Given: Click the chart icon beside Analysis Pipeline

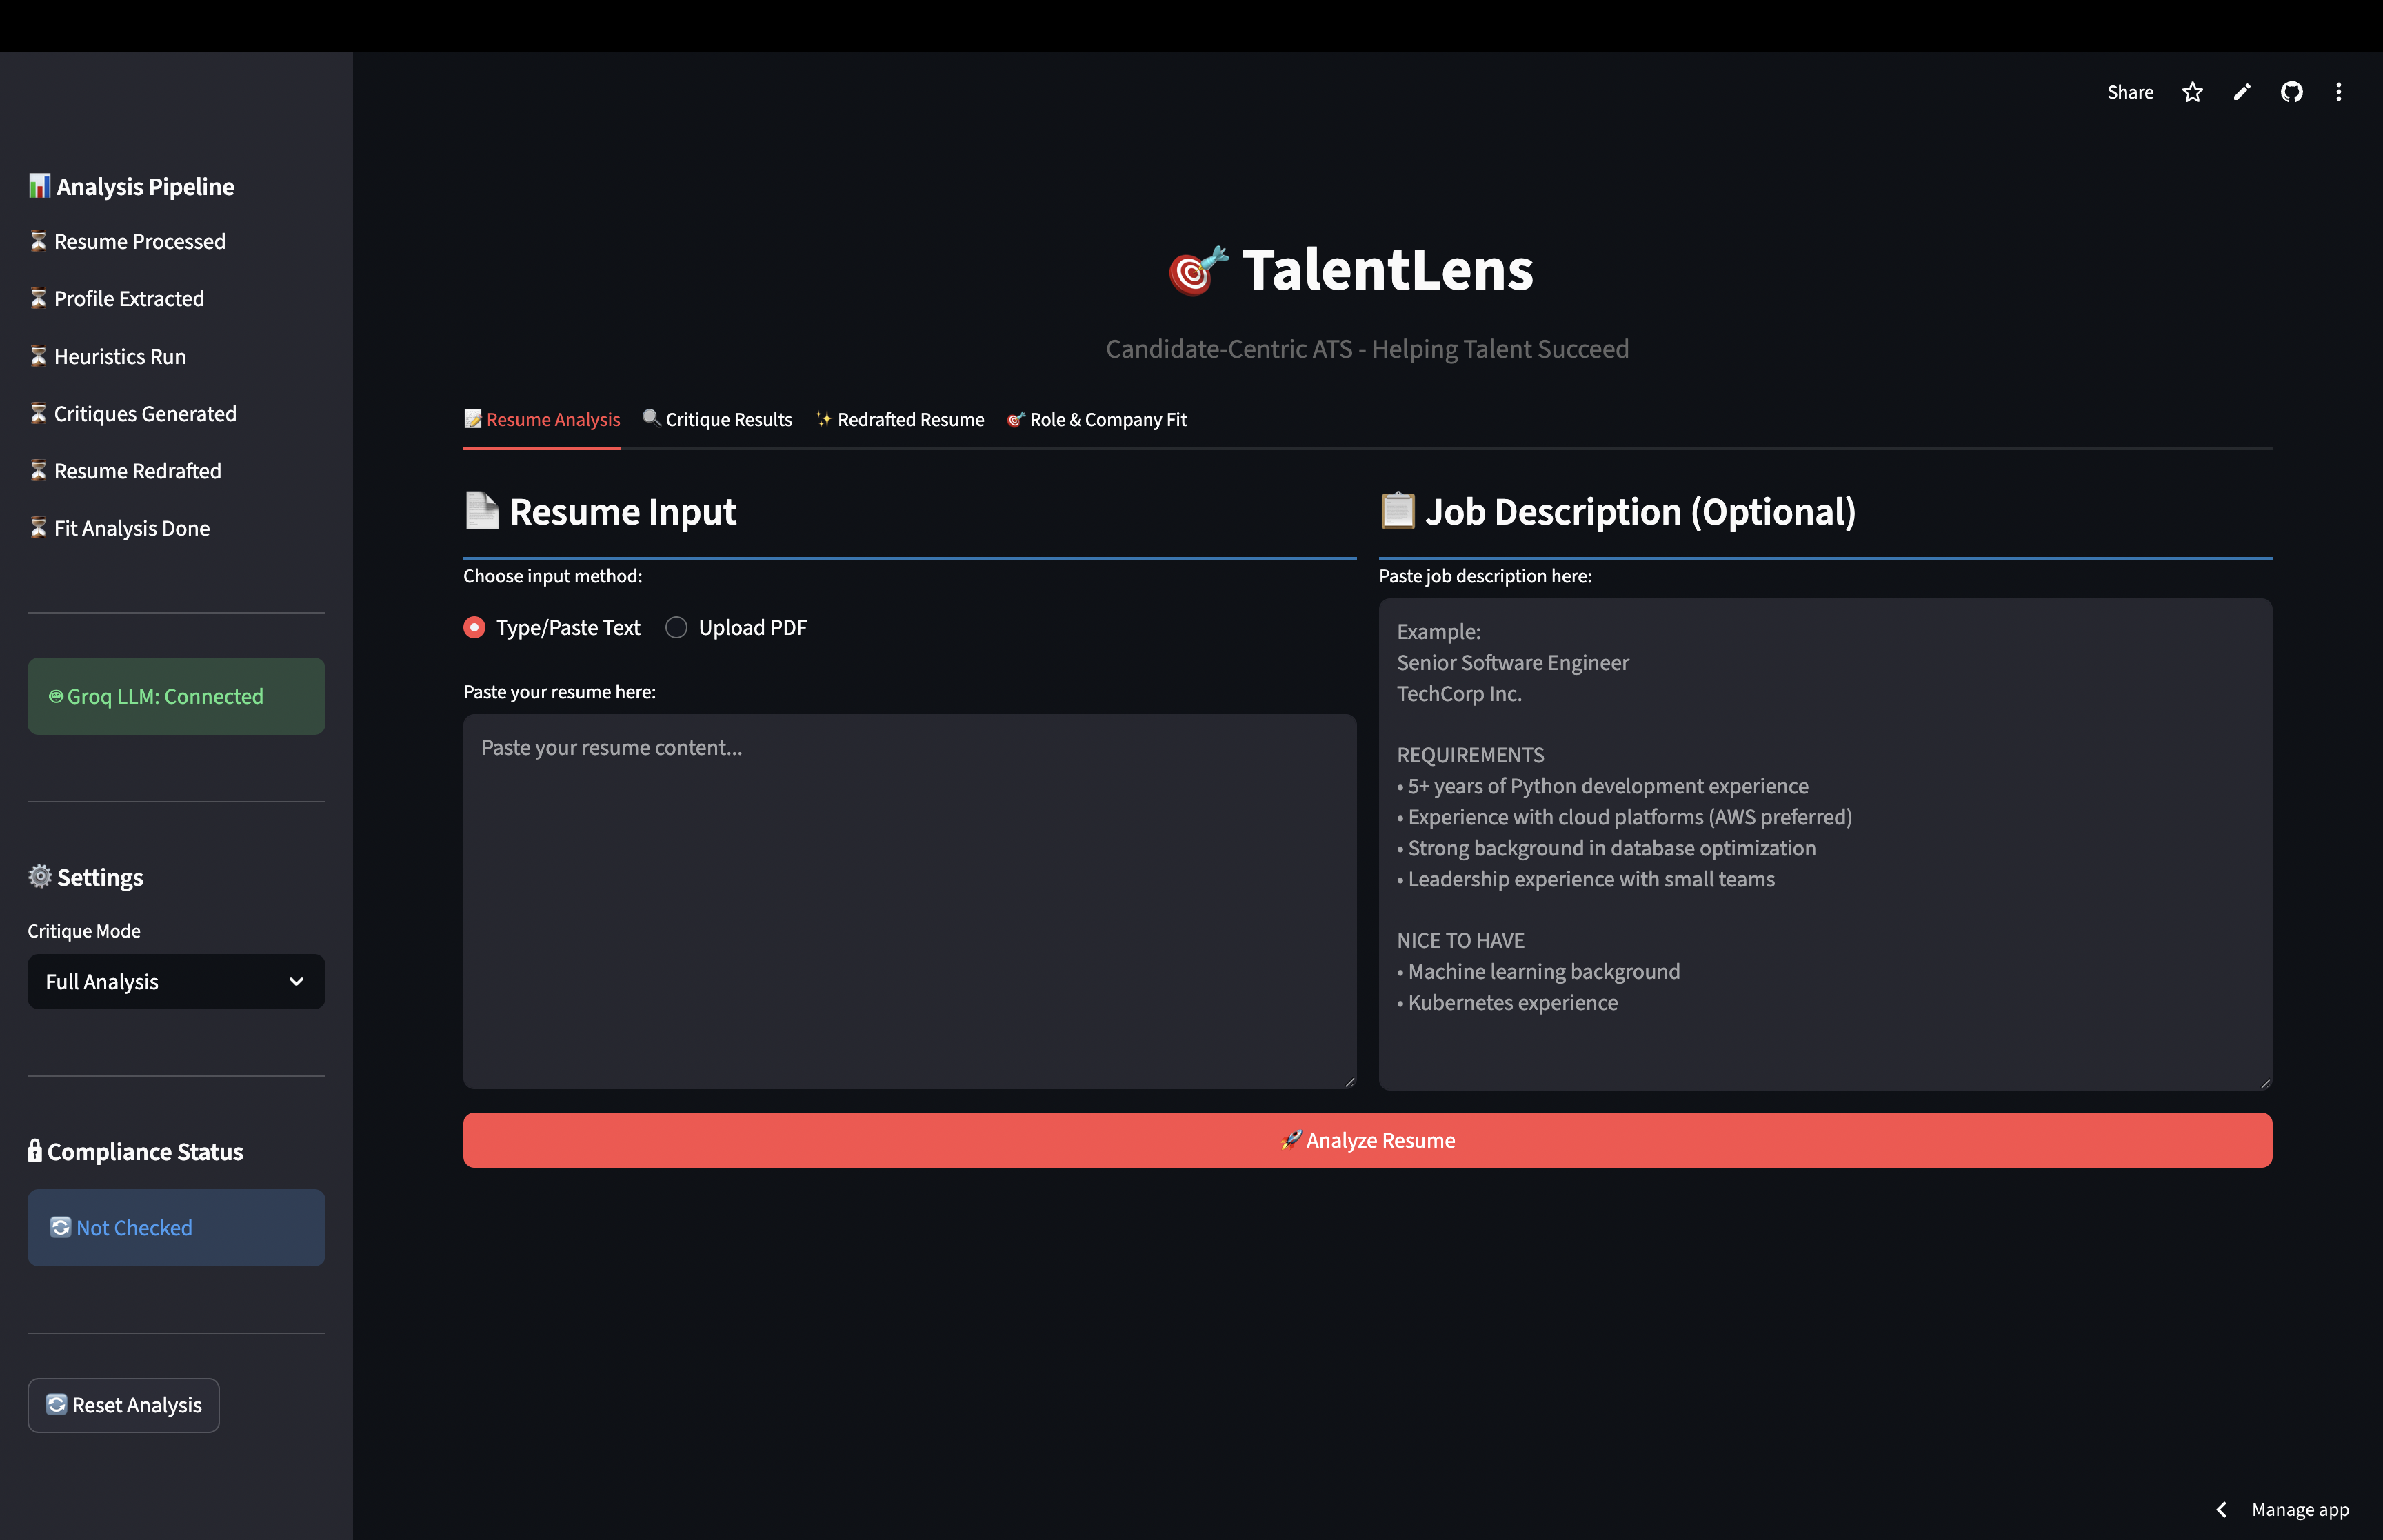Looking at the screenshot, I should tap(39, 186).
